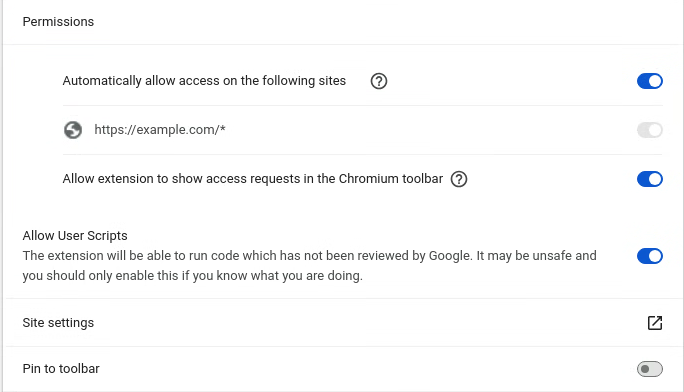Click the word Google in user scripts description

pos(451,256)
